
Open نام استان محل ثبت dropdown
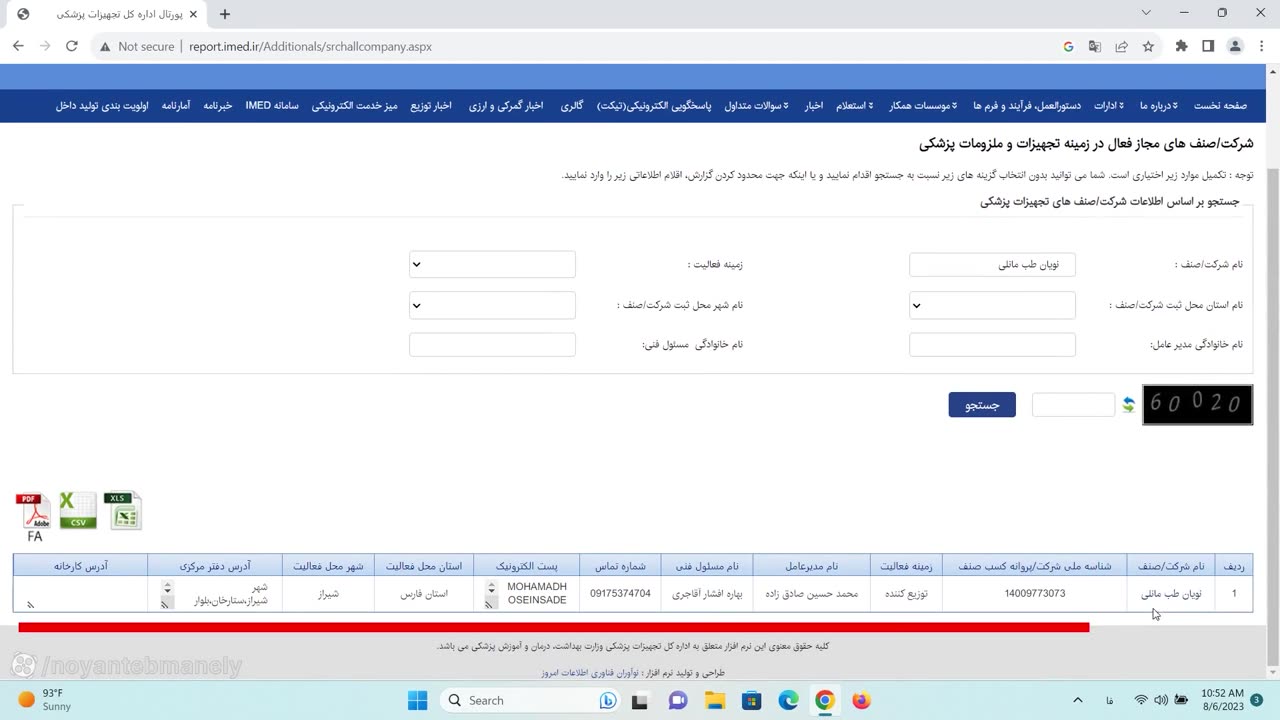tap(992, 305)
